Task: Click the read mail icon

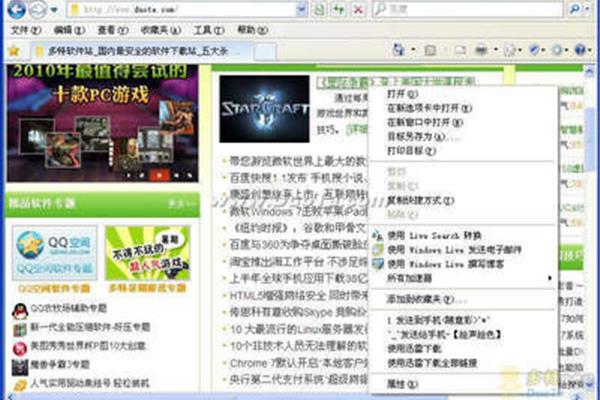Action: click(x=460, y=50)
